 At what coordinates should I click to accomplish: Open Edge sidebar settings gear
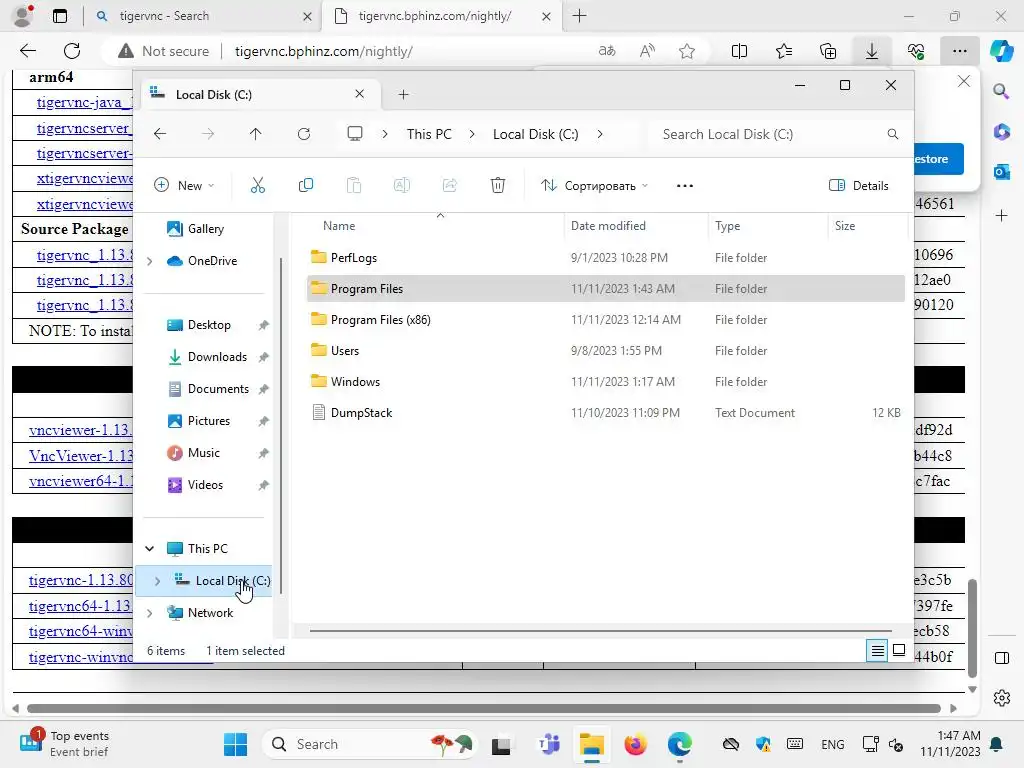coord(1001,697)
